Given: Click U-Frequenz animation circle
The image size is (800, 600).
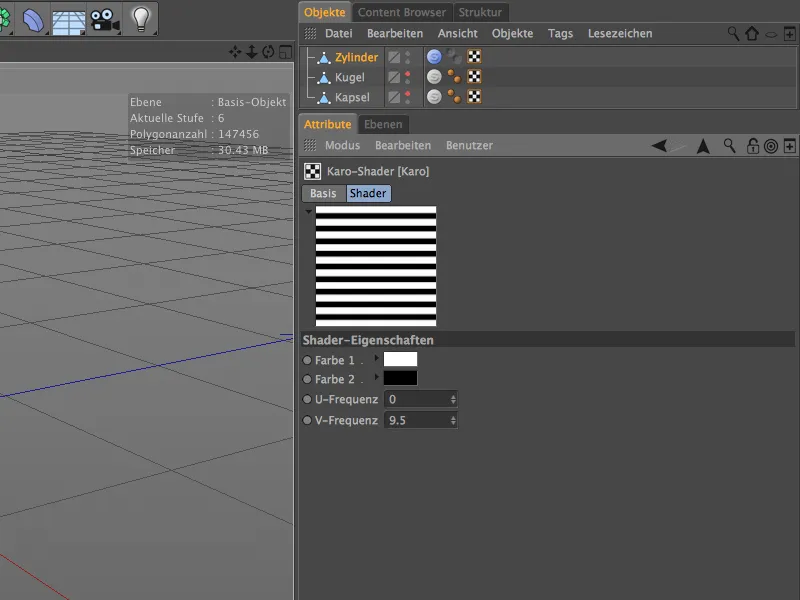Looking at the screenshot, I should tap(307, 399).
